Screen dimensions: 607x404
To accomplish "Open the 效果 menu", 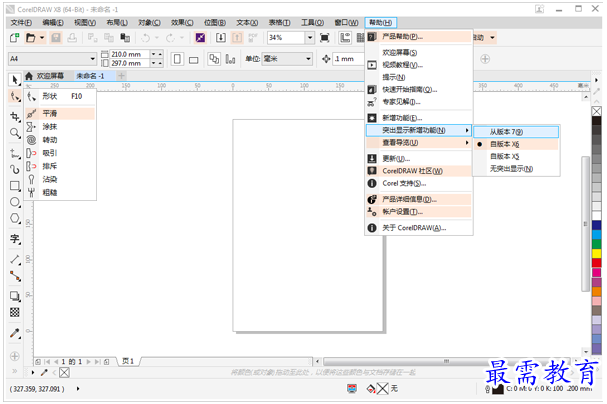I will [182, 23].
